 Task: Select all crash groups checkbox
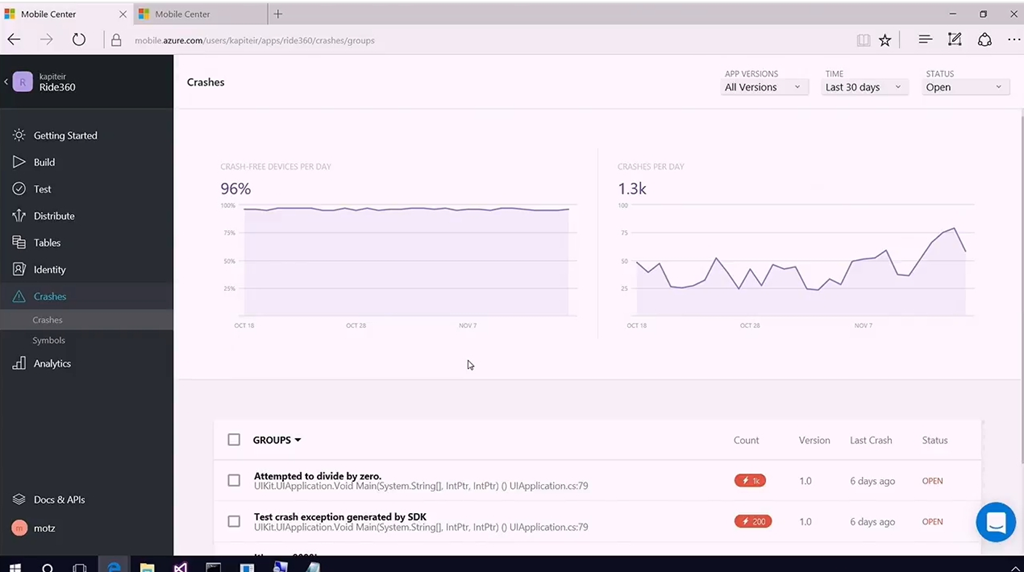pyautogui.click(x=234, y=440)
